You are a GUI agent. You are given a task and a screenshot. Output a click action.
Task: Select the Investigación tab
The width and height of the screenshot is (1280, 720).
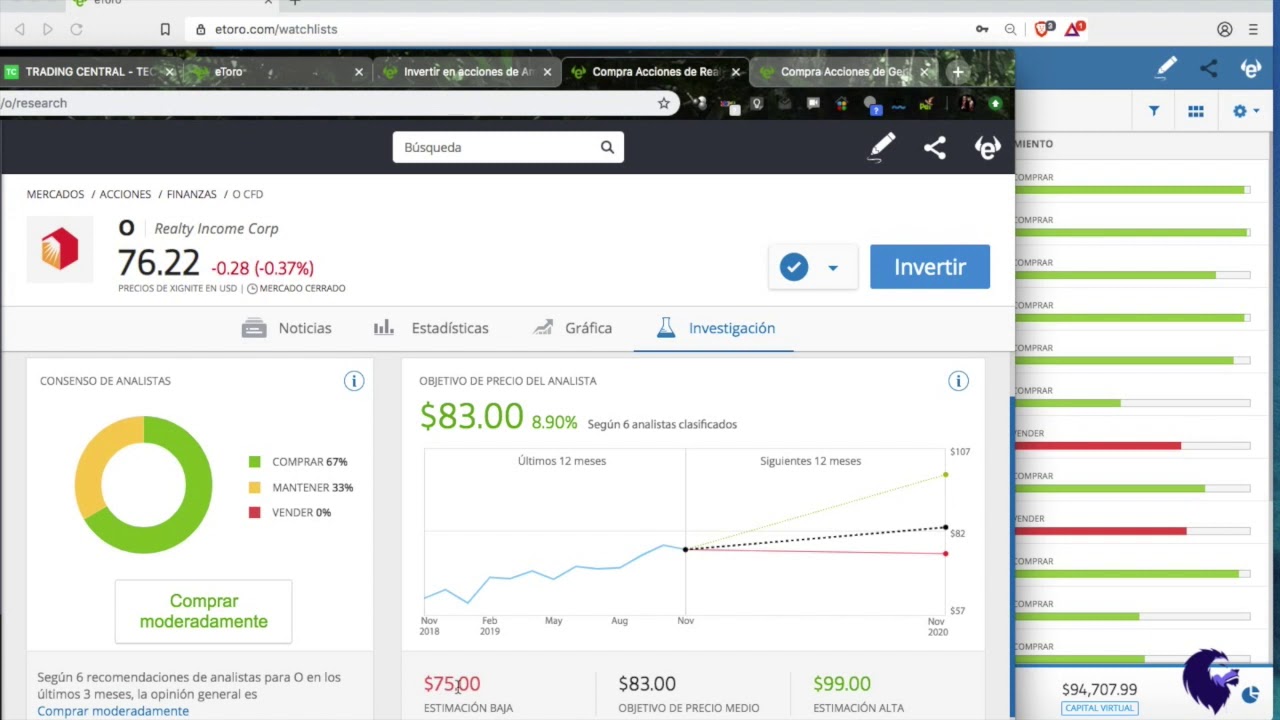pyautogui.click(x=715, y=328)
